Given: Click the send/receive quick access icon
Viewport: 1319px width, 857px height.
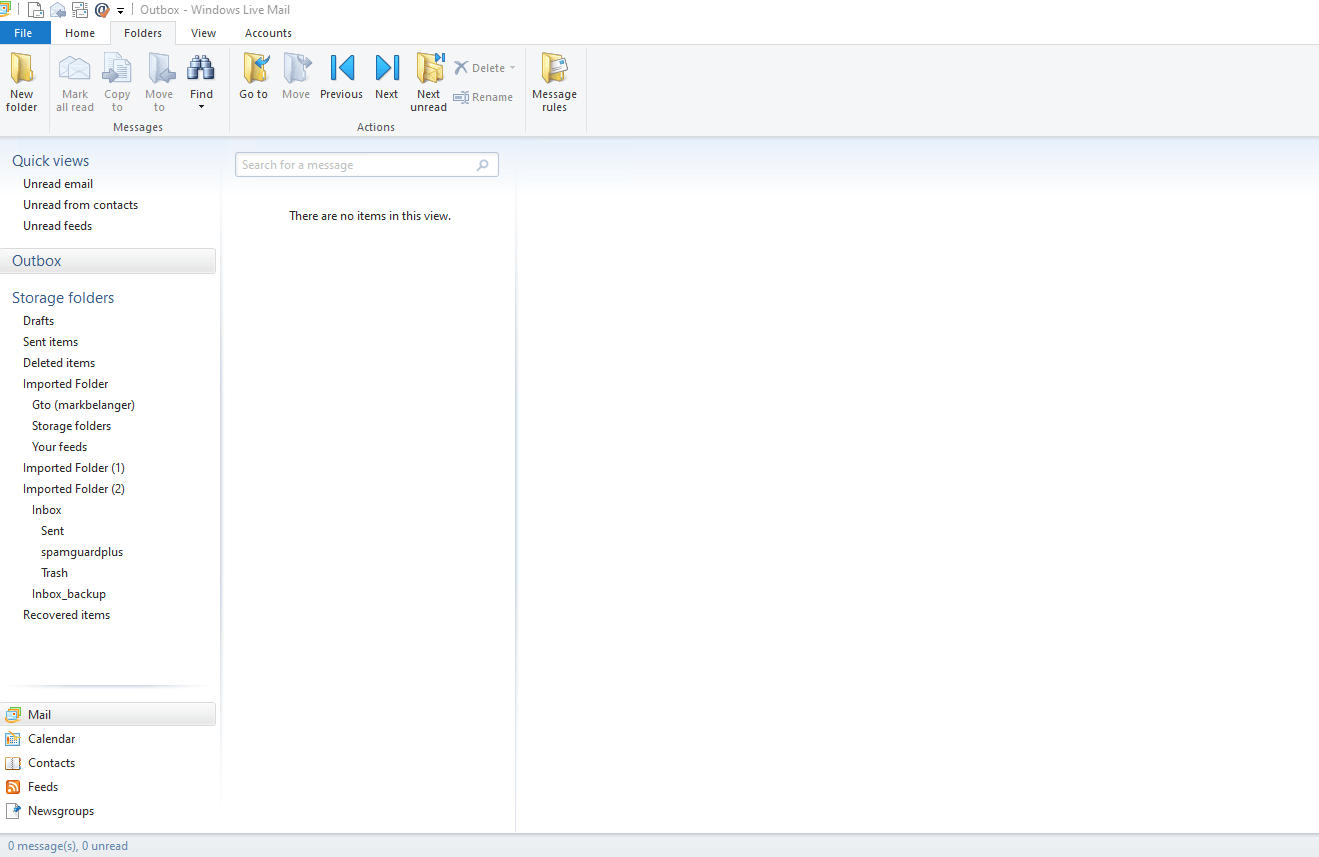Looking at the screenshot, I should [x=80, y=10].
